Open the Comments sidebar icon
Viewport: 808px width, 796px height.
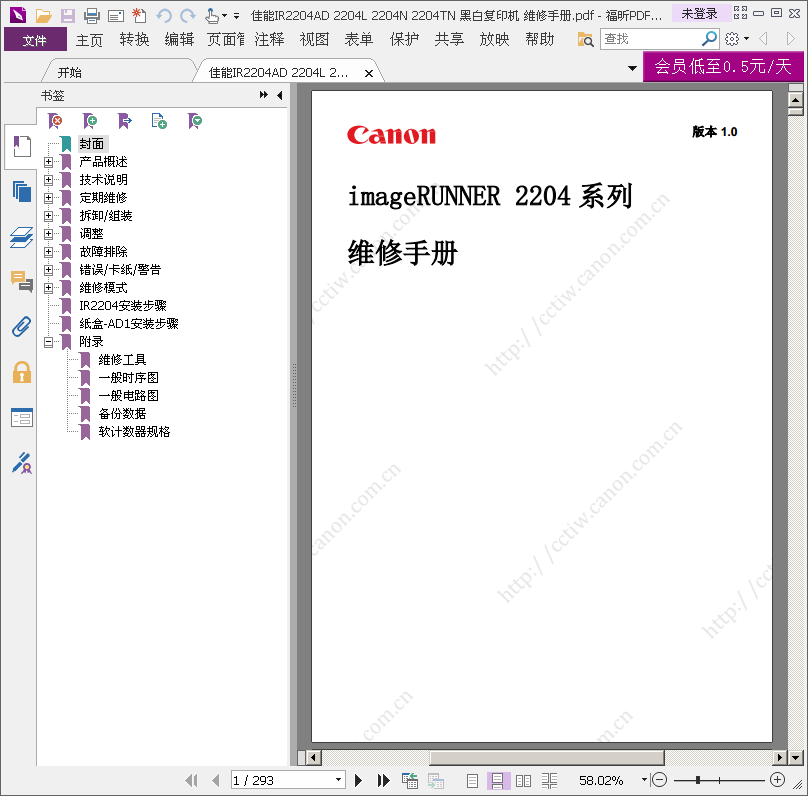point(22,282)
